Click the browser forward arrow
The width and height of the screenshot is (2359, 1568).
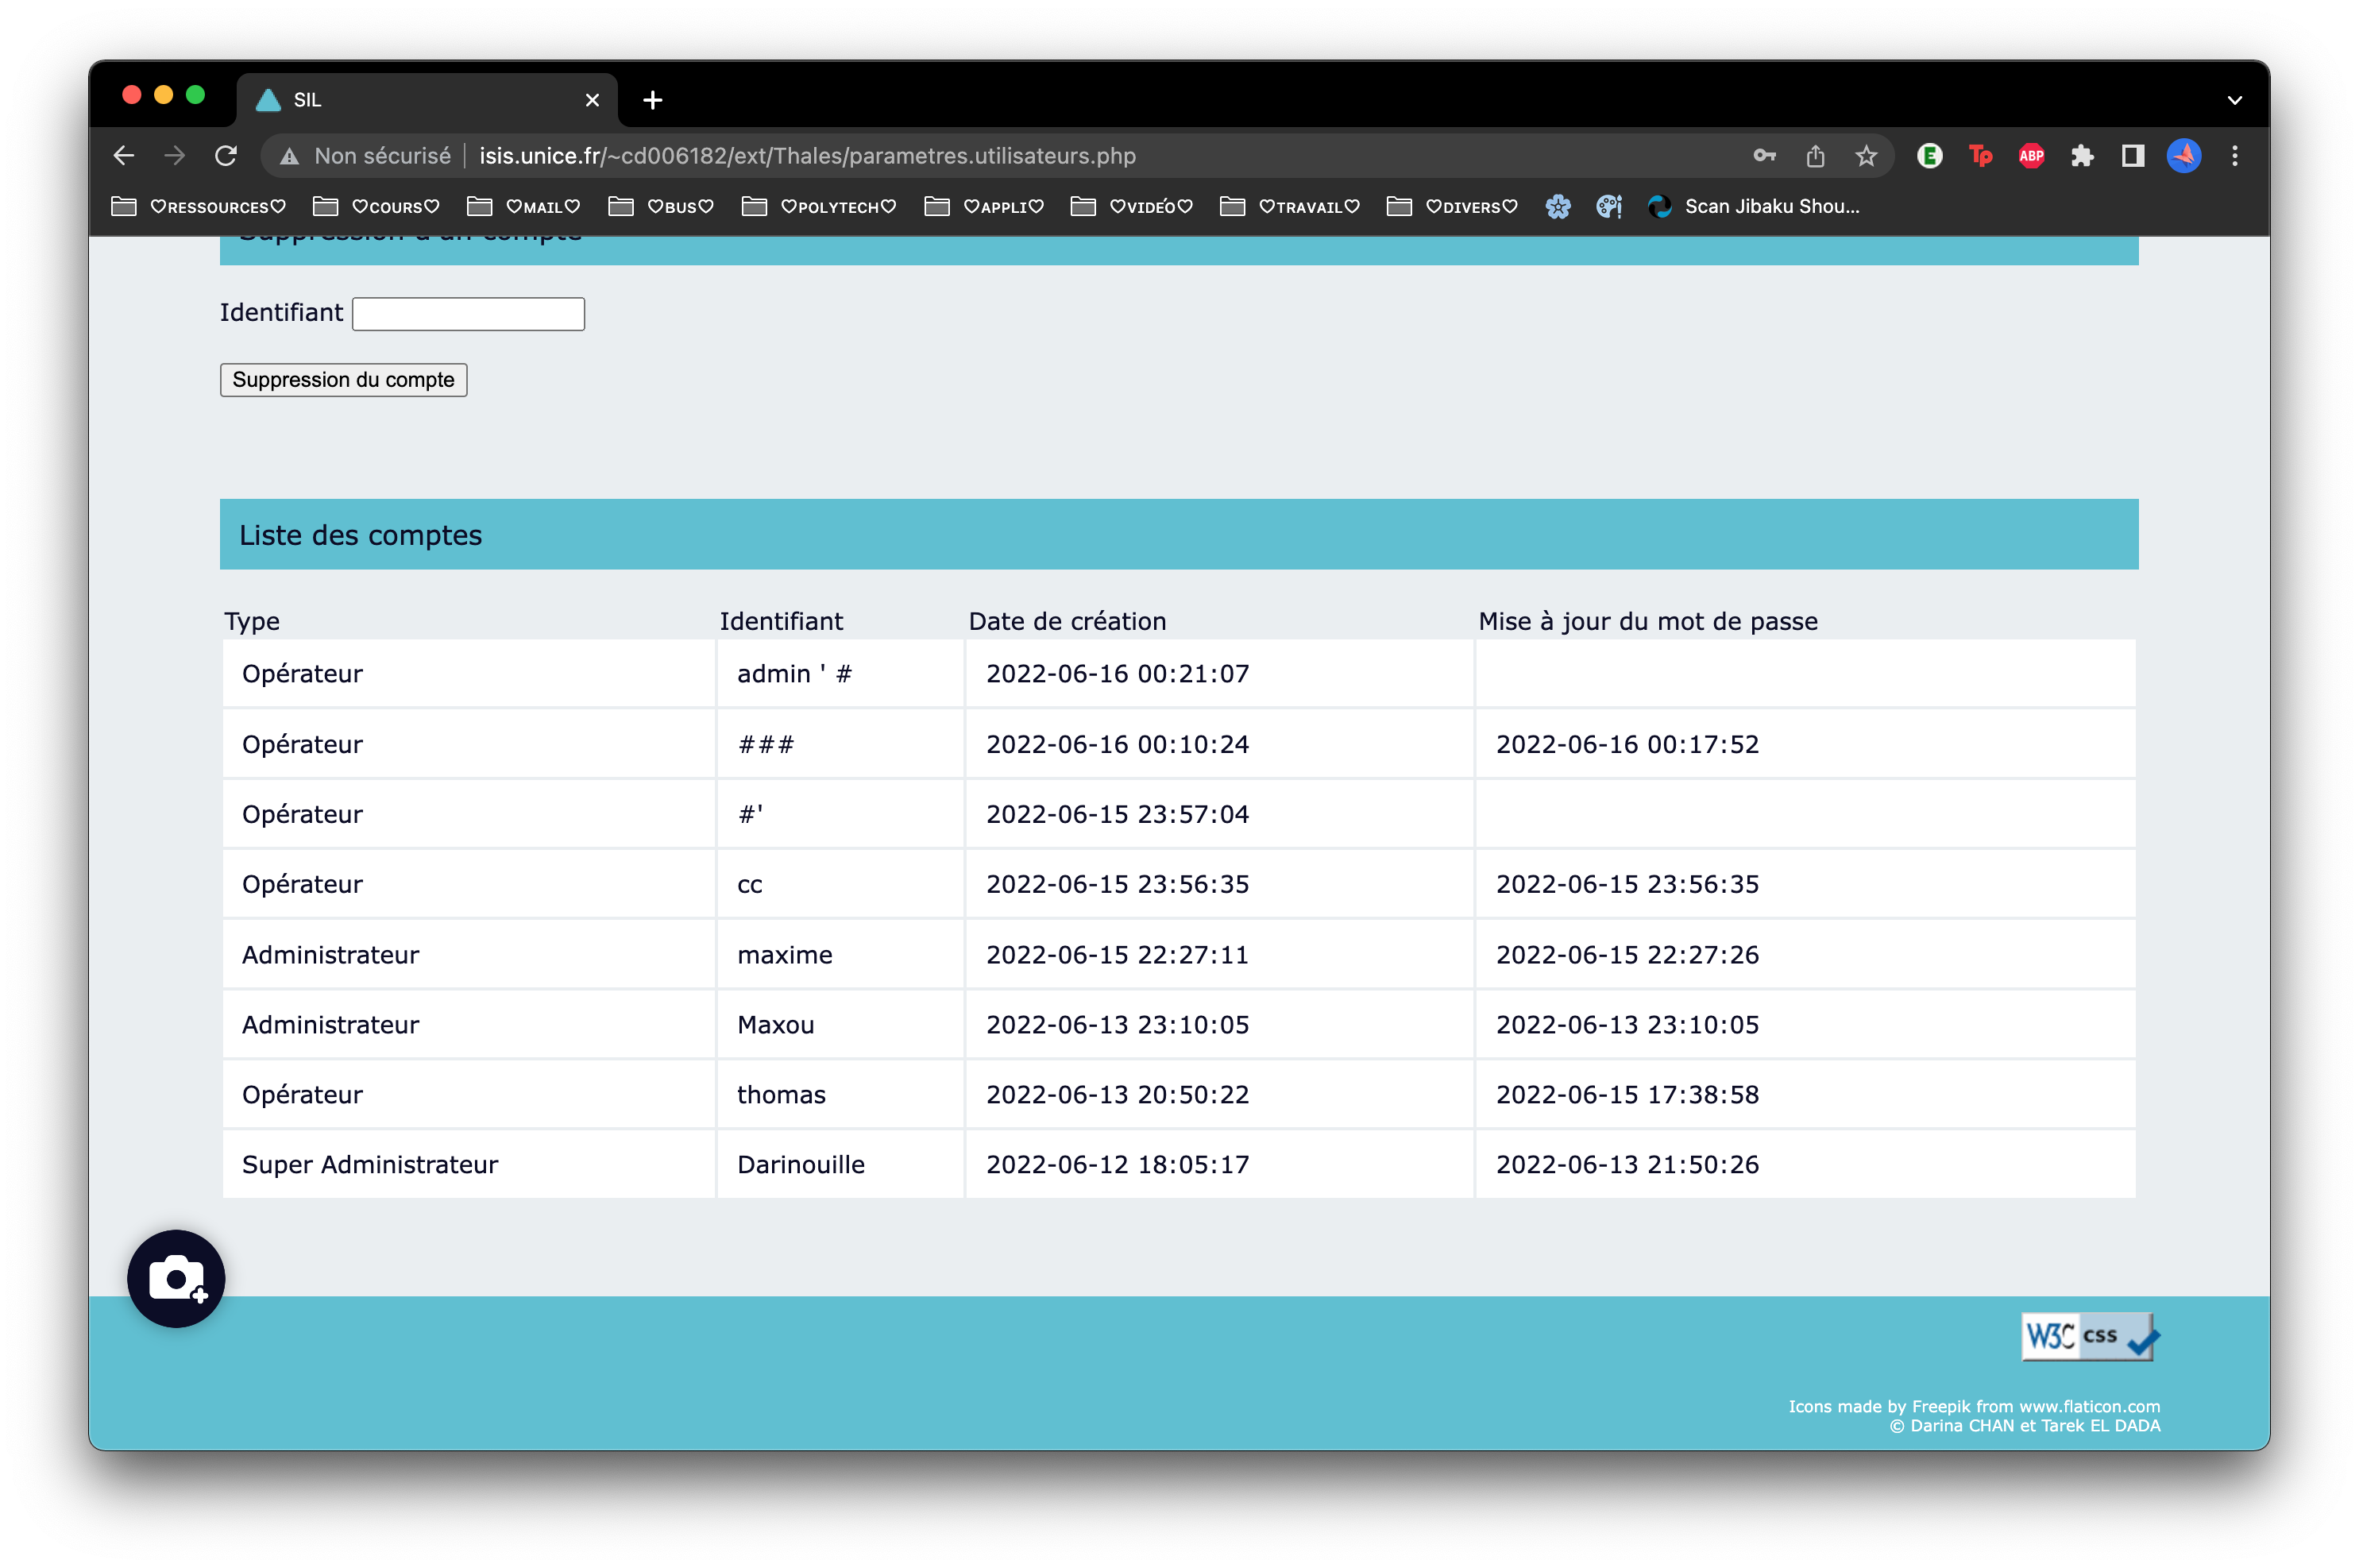[175, 156]
